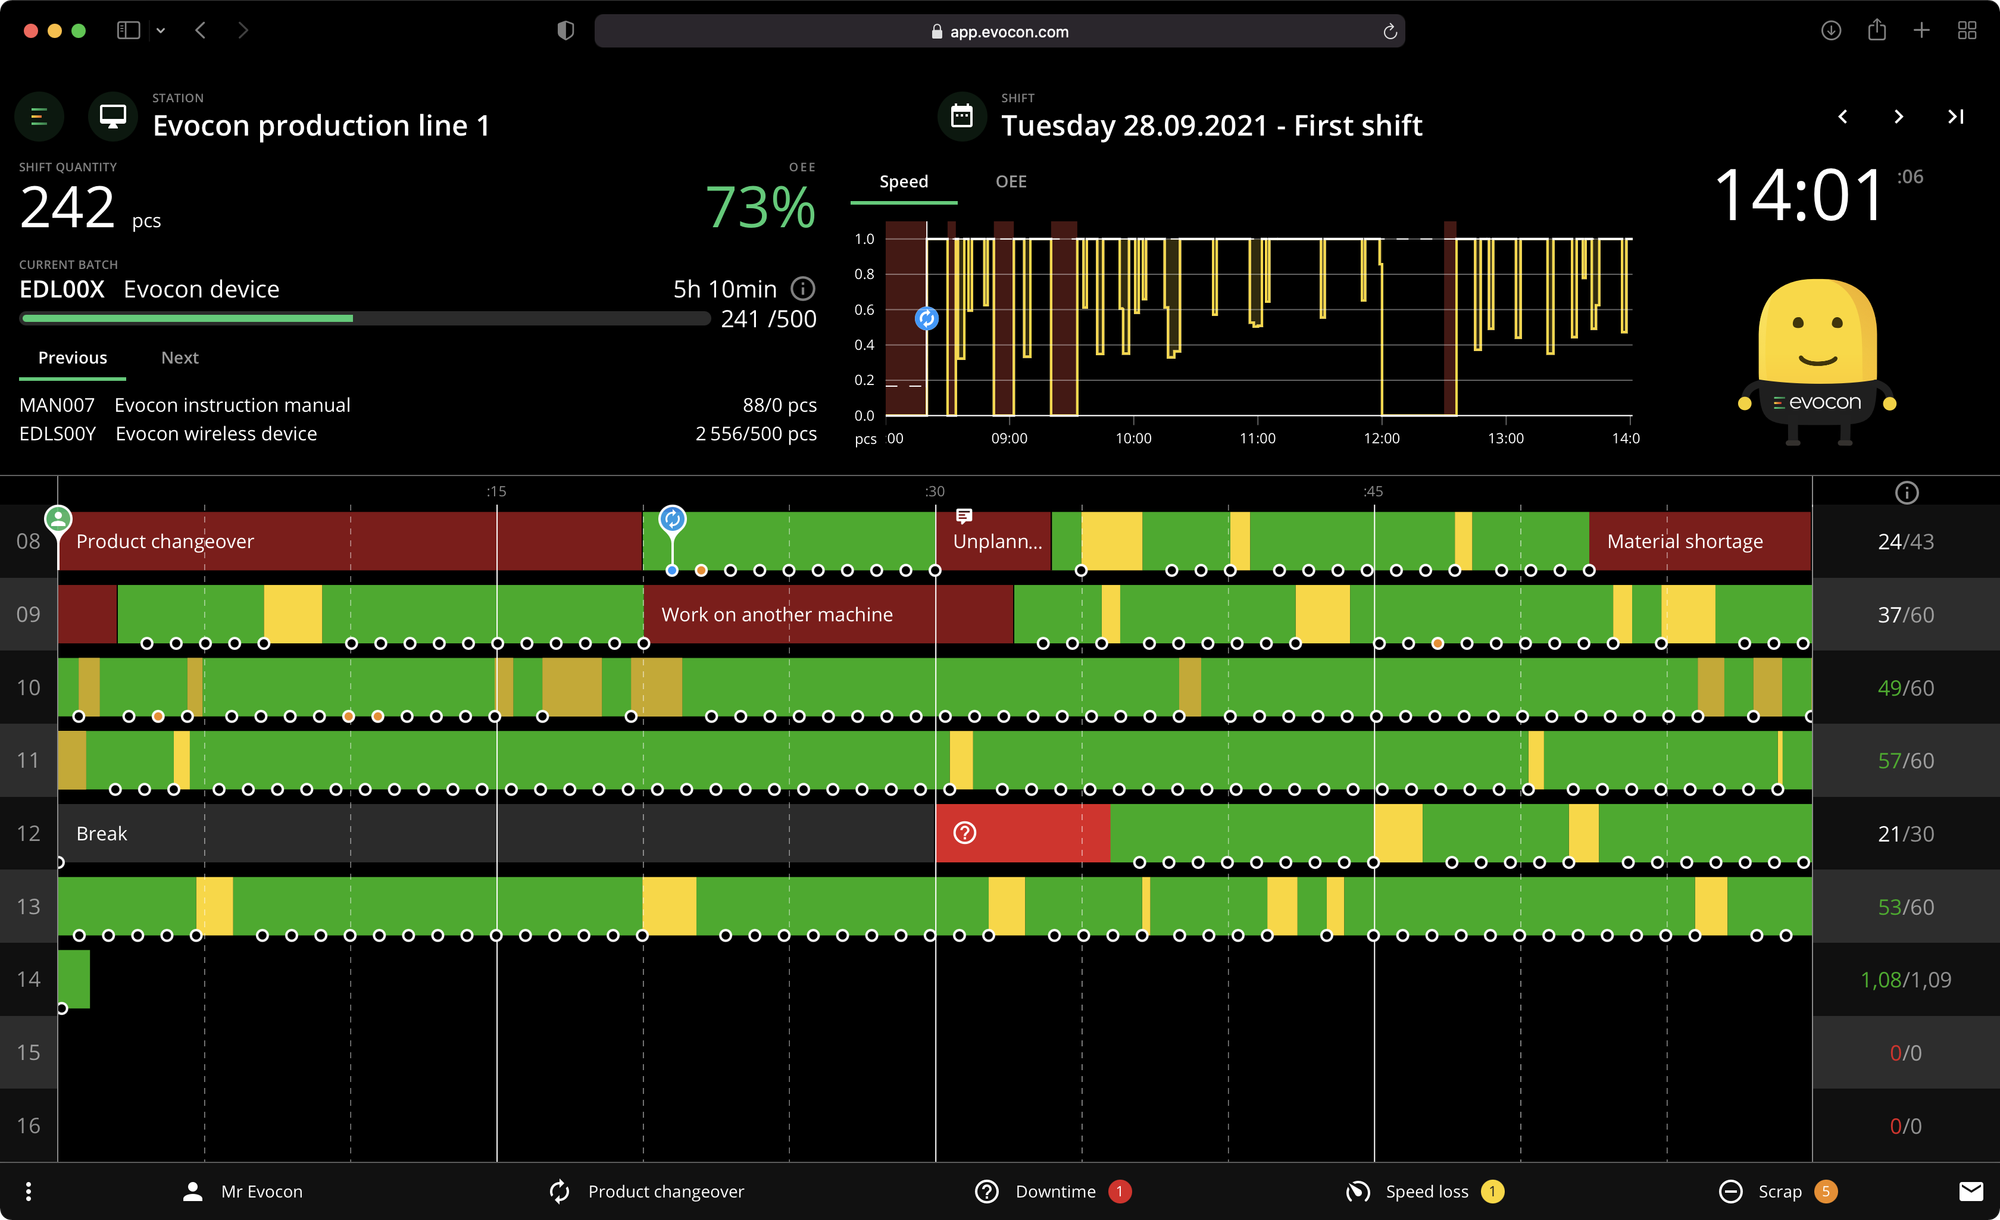Screen dimensions: 2000x1220
Task: Click the next shift arrow
Action: (1898, 116)
